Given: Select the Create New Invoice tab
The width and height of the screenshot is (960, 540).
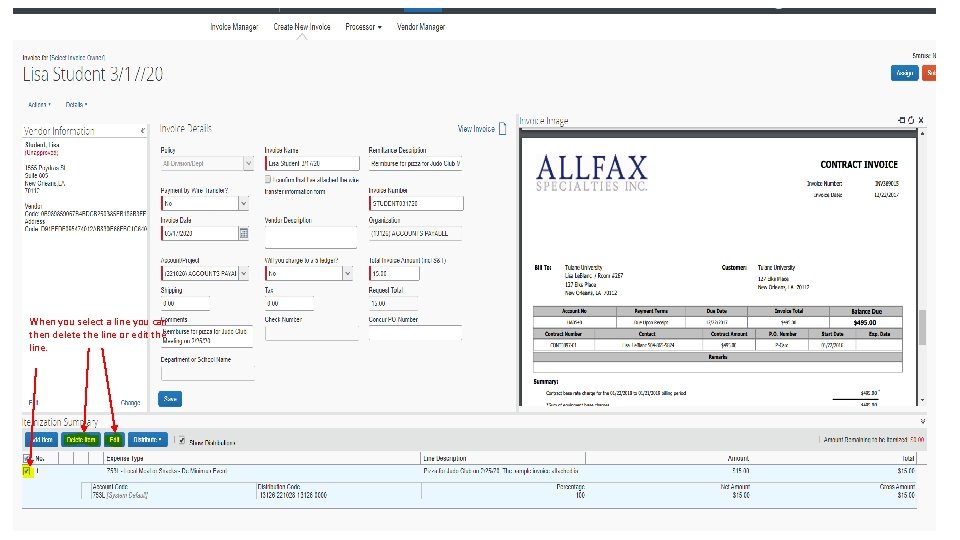Looking at the screenshot, I should point(302,27).
